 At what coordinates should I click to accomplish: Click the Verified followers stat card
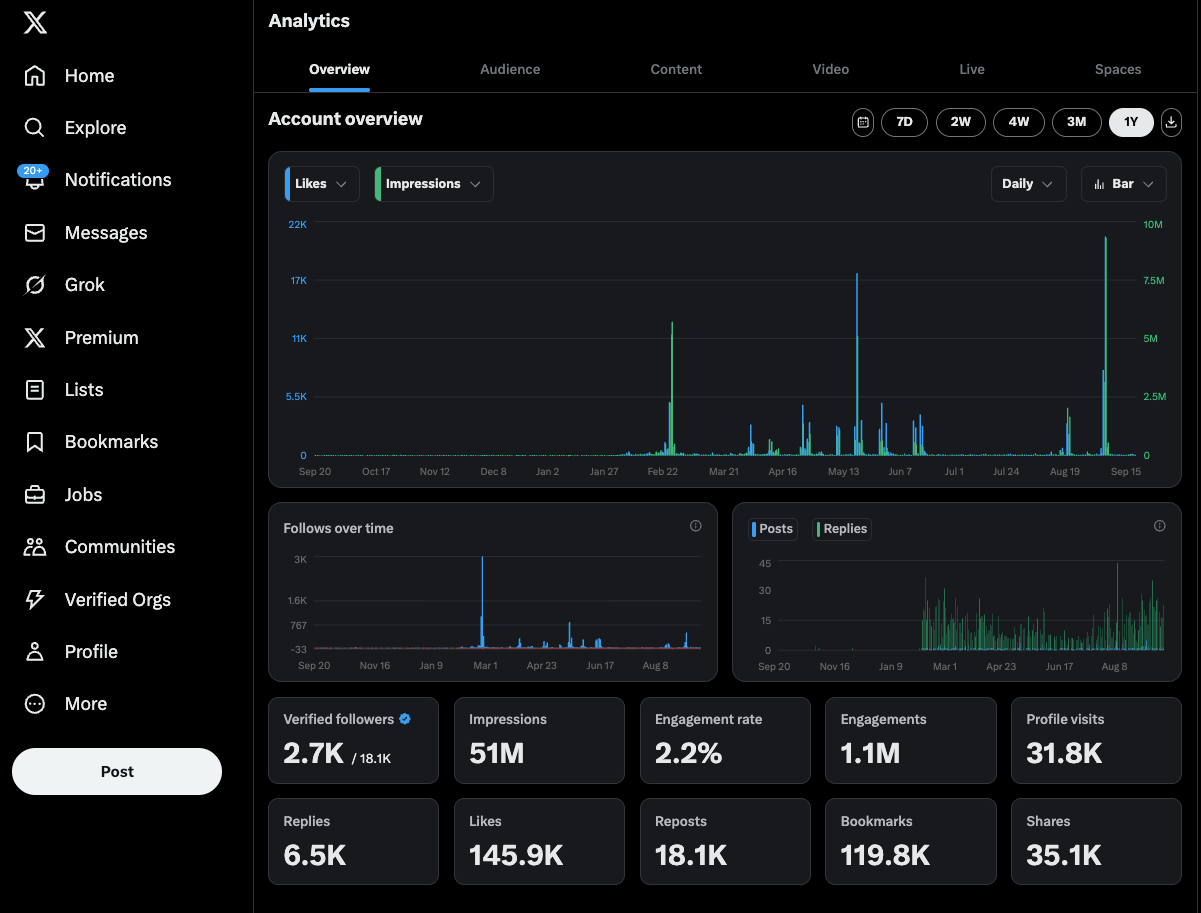point(353,740)
